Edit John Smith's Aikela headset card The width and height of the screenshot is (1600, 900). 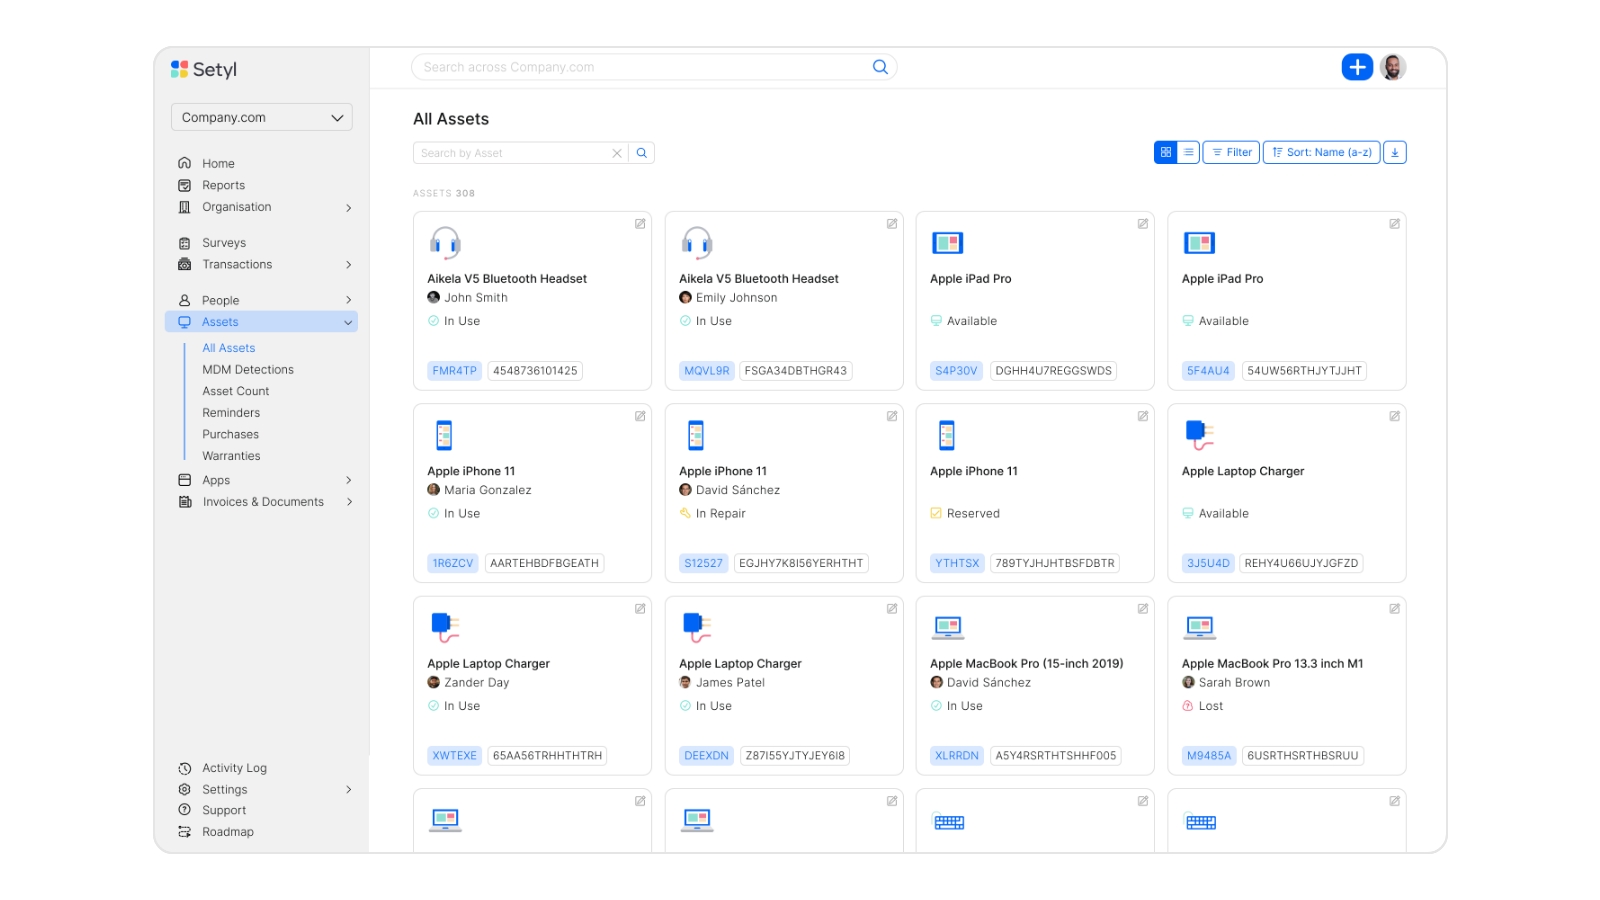coord(640,224)
